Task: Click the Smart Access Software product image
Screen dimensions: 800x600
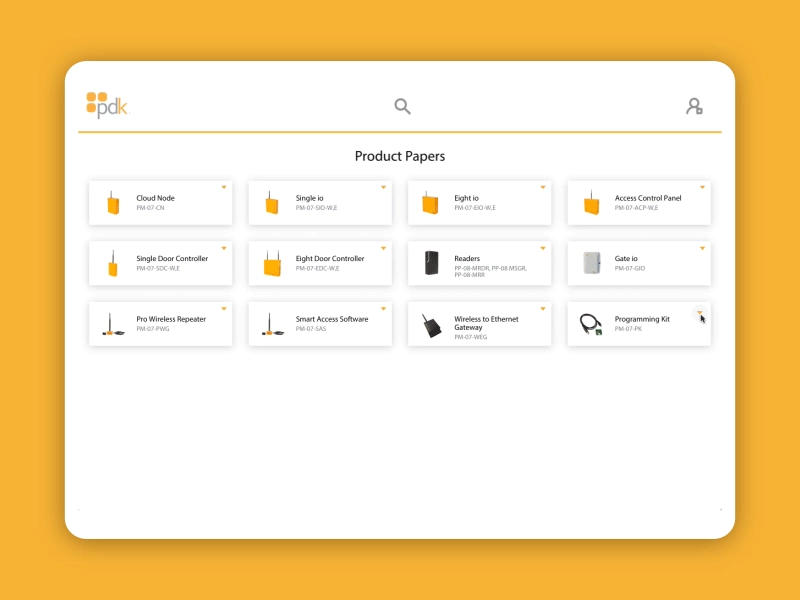Action: 272,324
